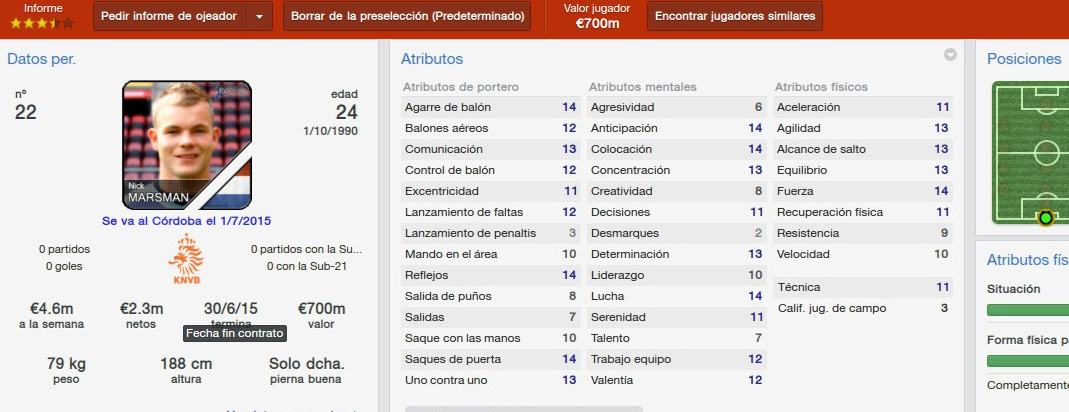Click the pitch diagram in Posiciones

coord(1030,152)
